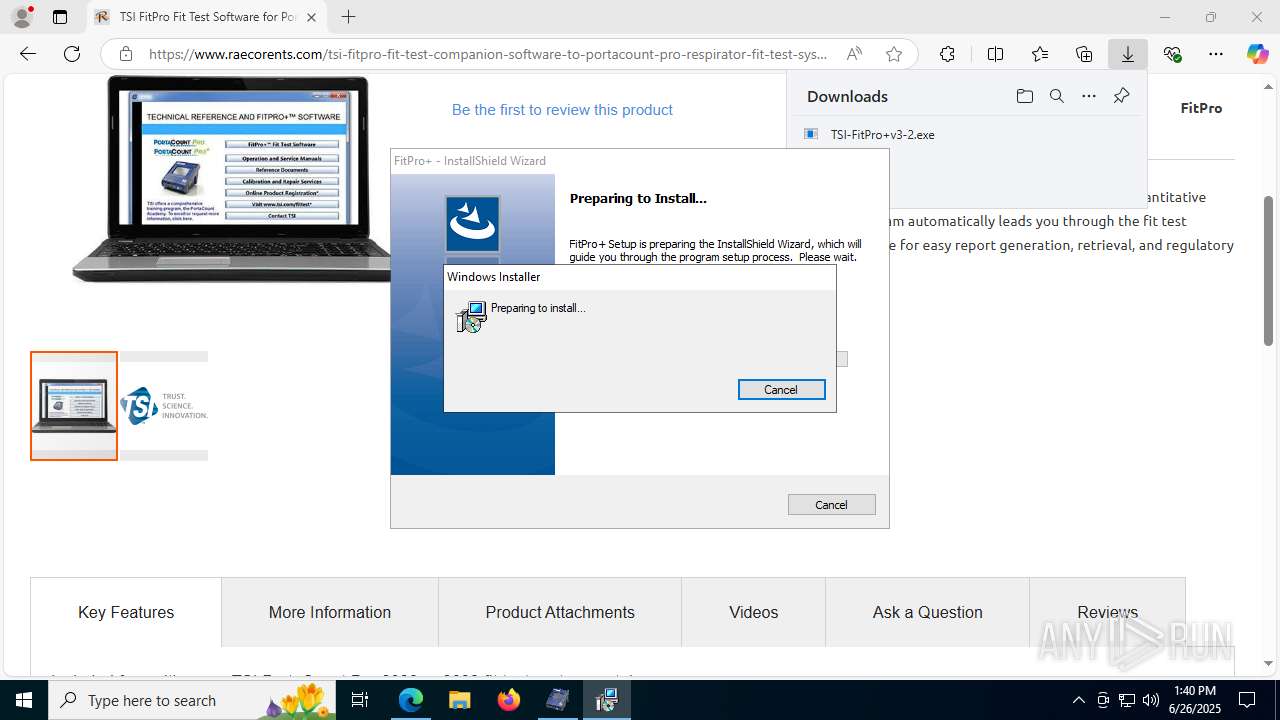Open Collections icon

(1084, 54)
